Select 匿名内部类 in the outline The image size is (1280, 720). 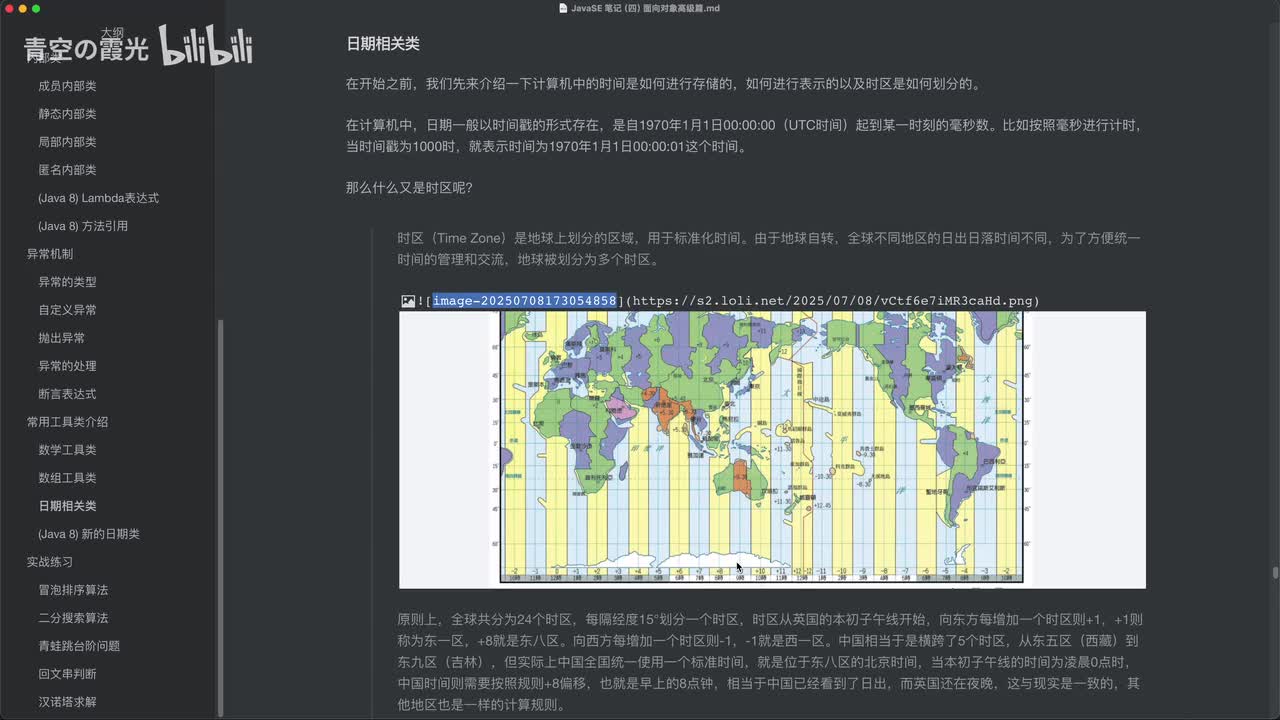pyautogui.click(x=67, y=170)
